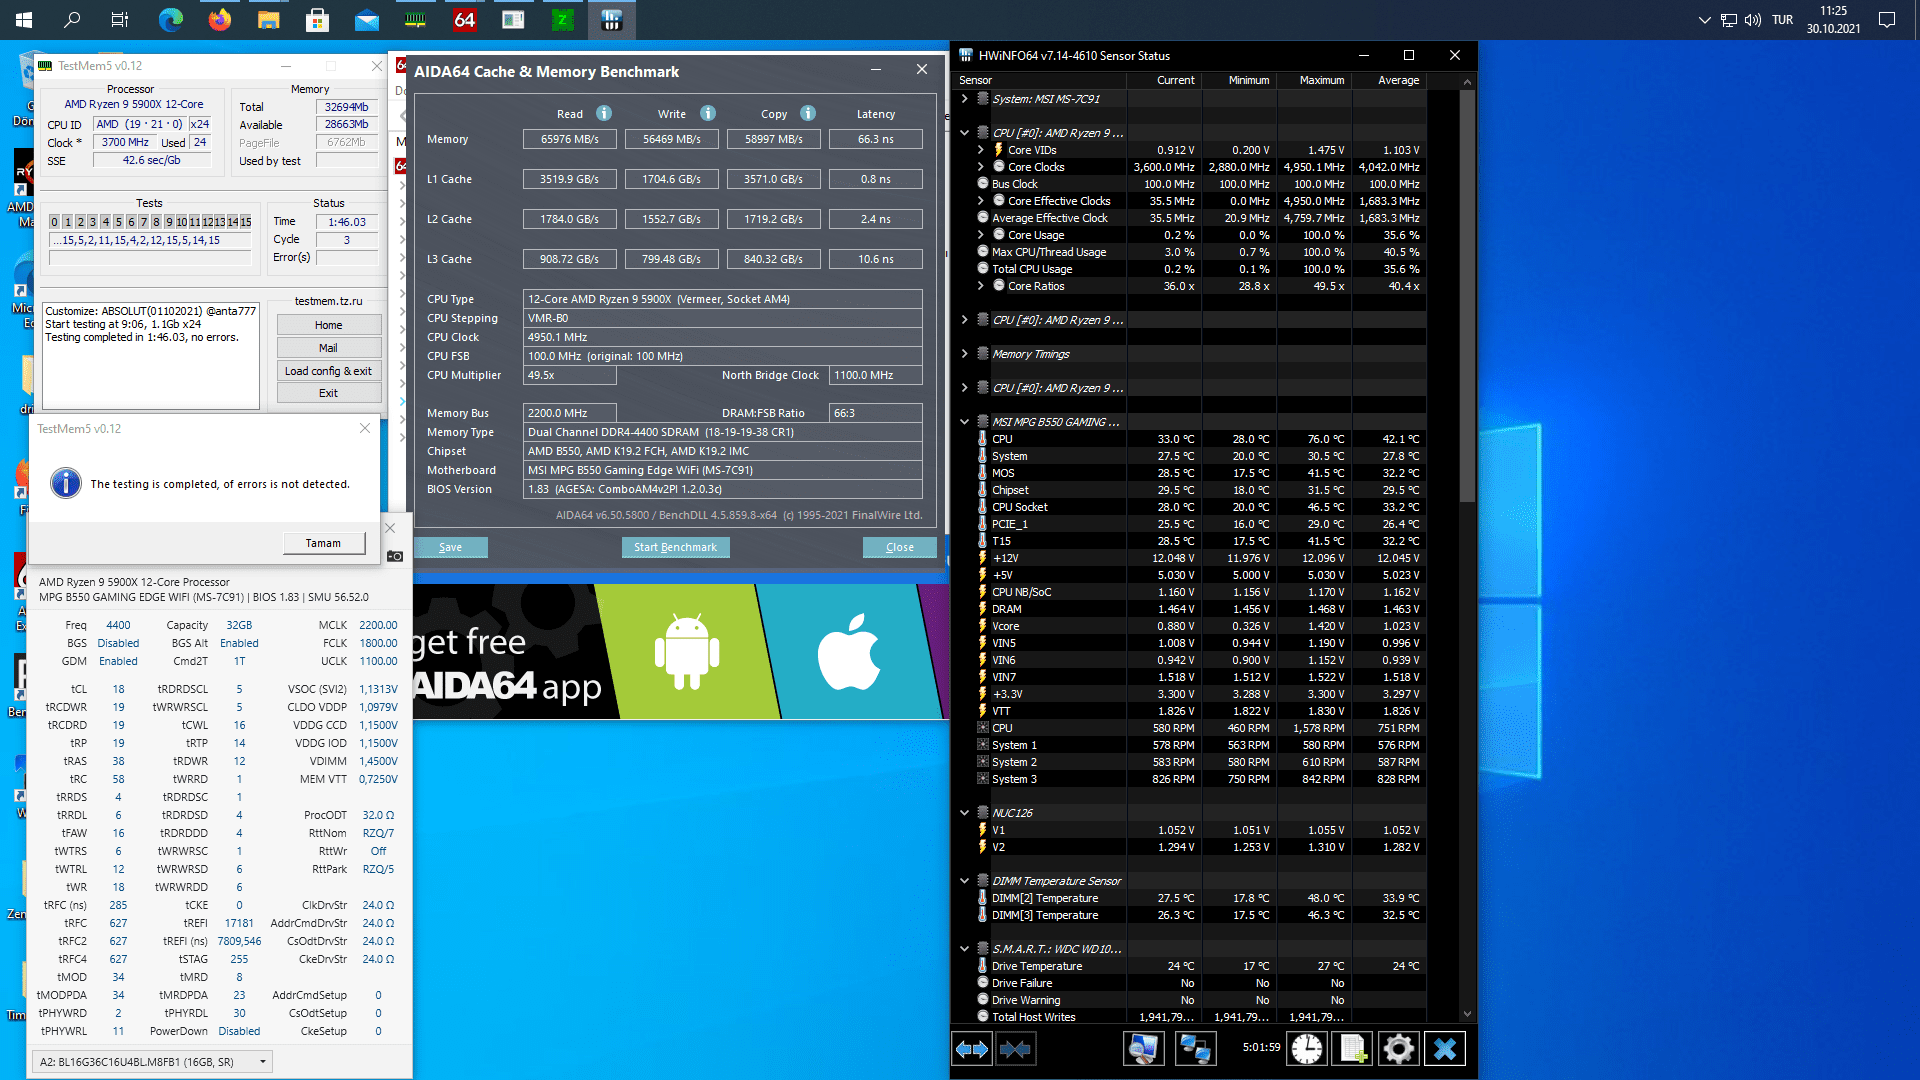1920x1080 pixels.
Task: Click HWiNFO expand panel arrows icon
Action: [x=972, y=1049]
